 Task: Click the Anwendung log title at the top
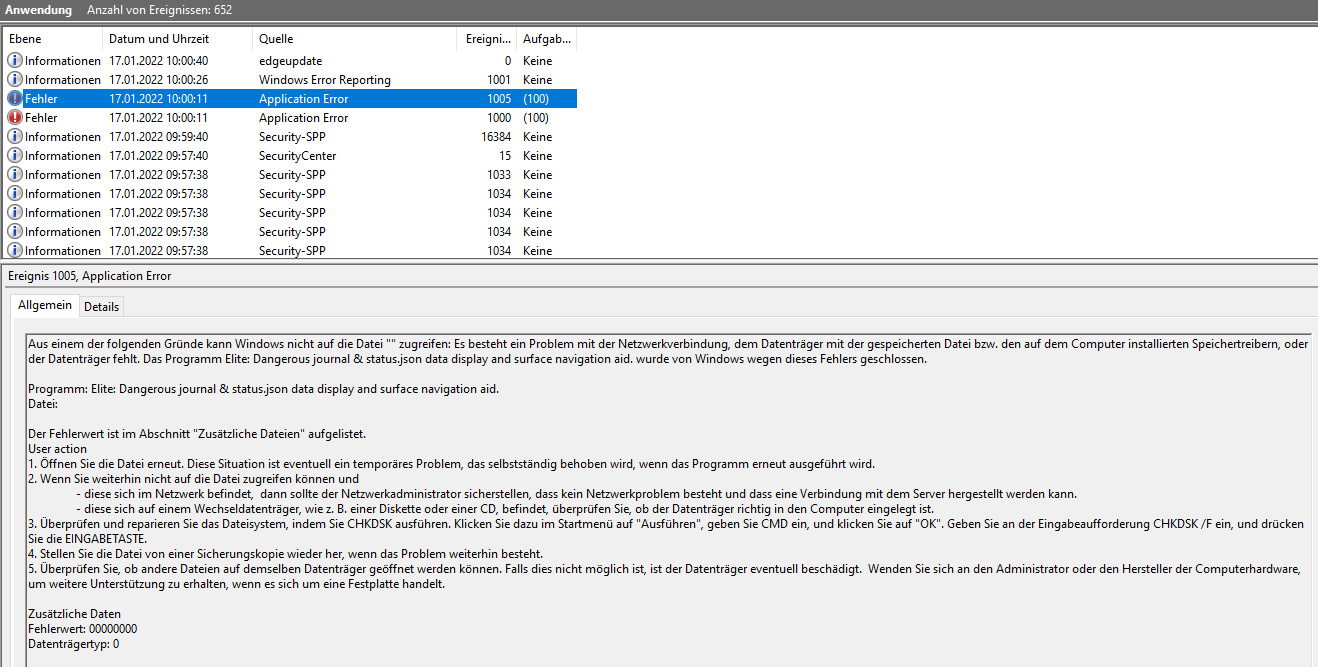[x=39, y=10]
